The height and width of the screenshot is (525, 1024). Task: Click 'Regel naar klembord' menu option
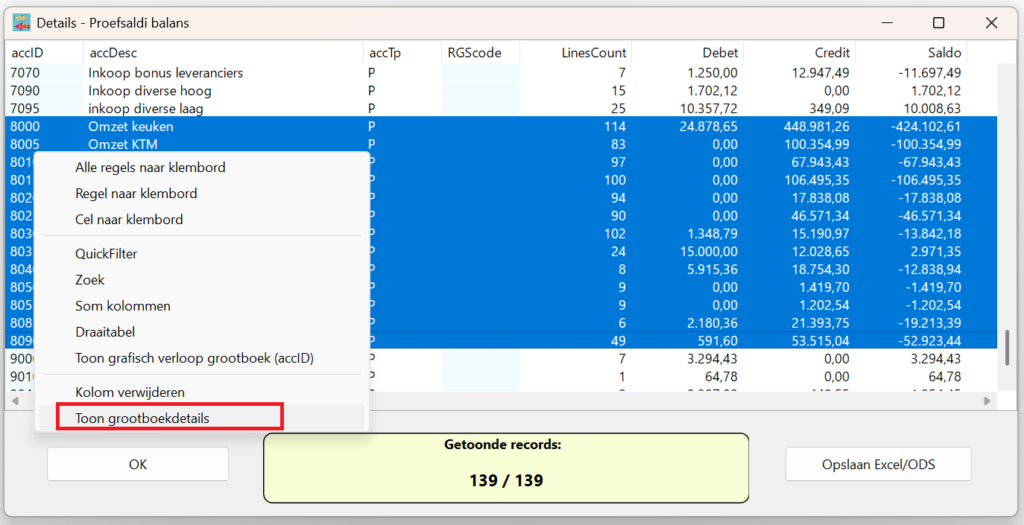(x=136, y=193)
